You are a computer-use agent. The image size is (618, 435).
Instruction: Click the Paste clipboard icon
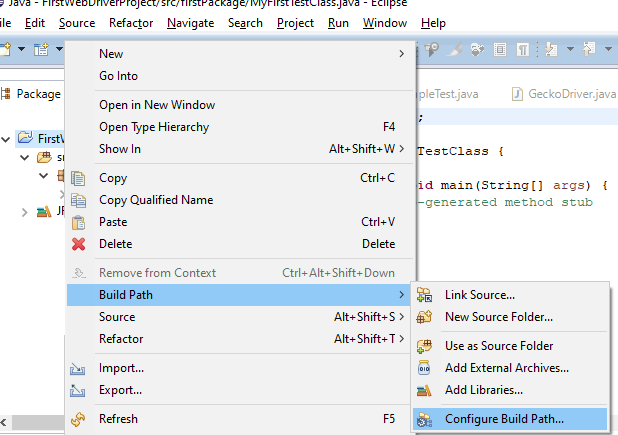(79, 222)
